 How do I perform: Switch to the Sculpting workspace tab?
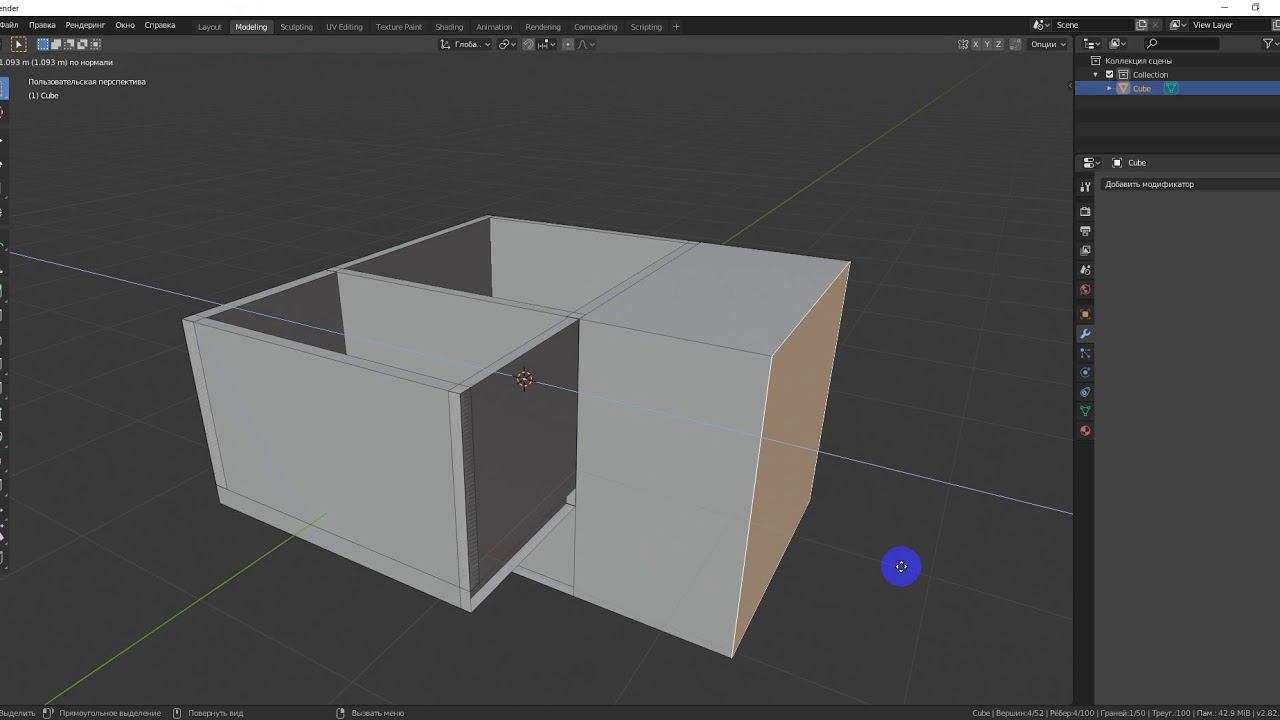(296, 27)
